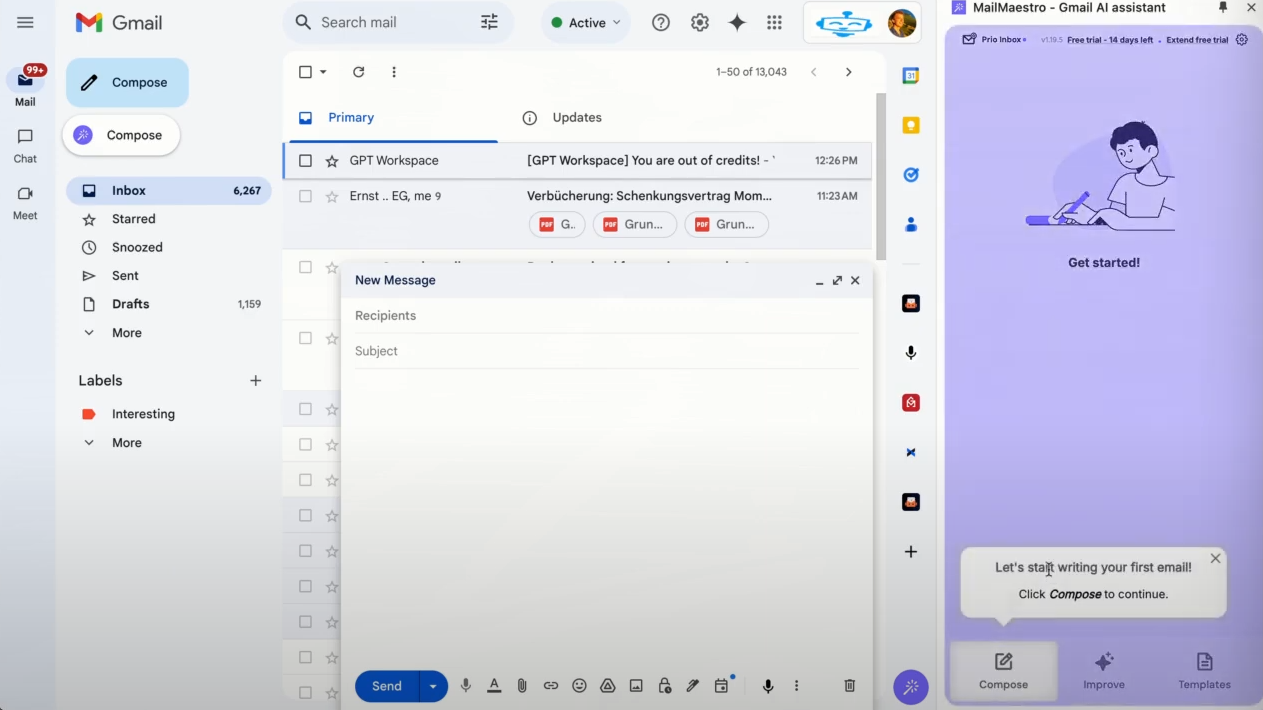Open Send options dropdown arrow
This screenshot has height=710, width=1263.
coord(433,686)
